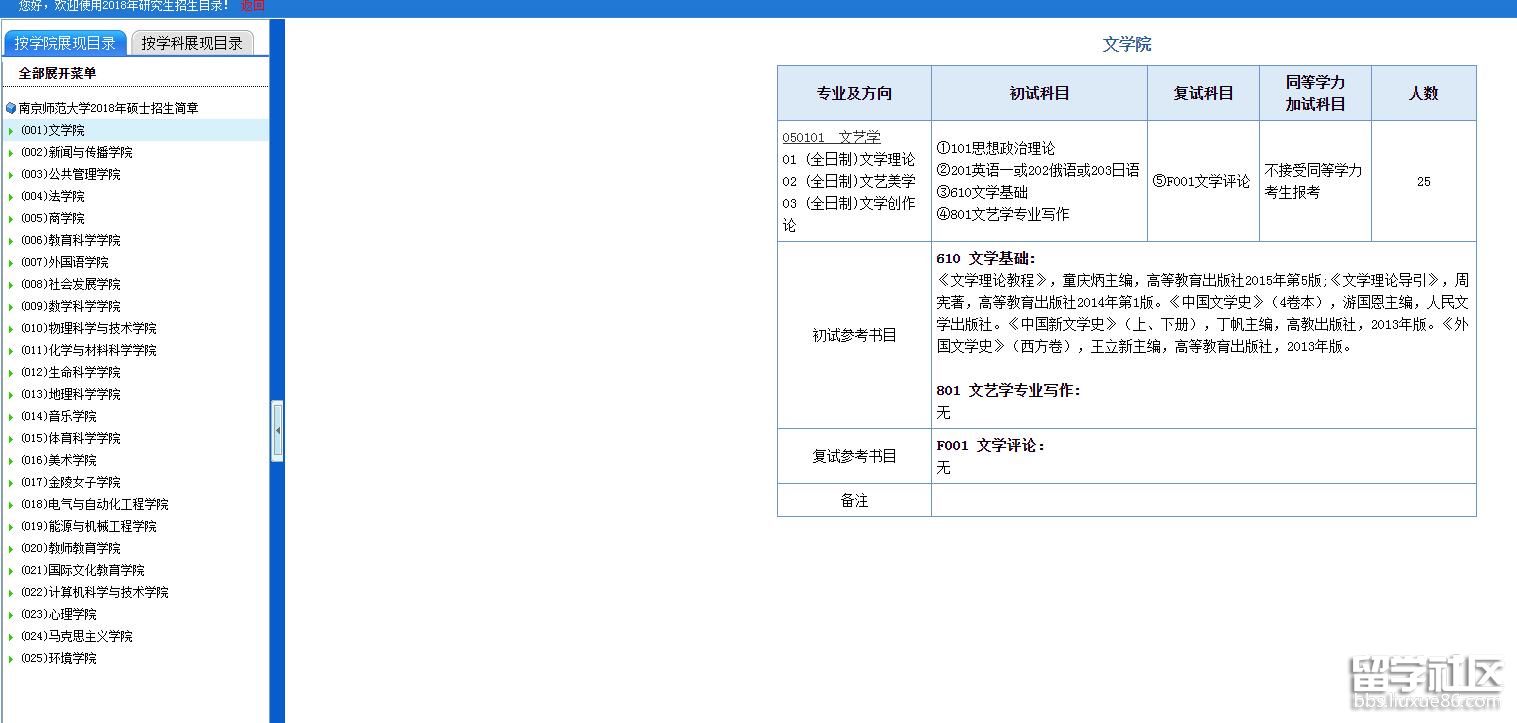Select (025)环境学院 at list bottom

pyautogui.click(x=58, y=658)
